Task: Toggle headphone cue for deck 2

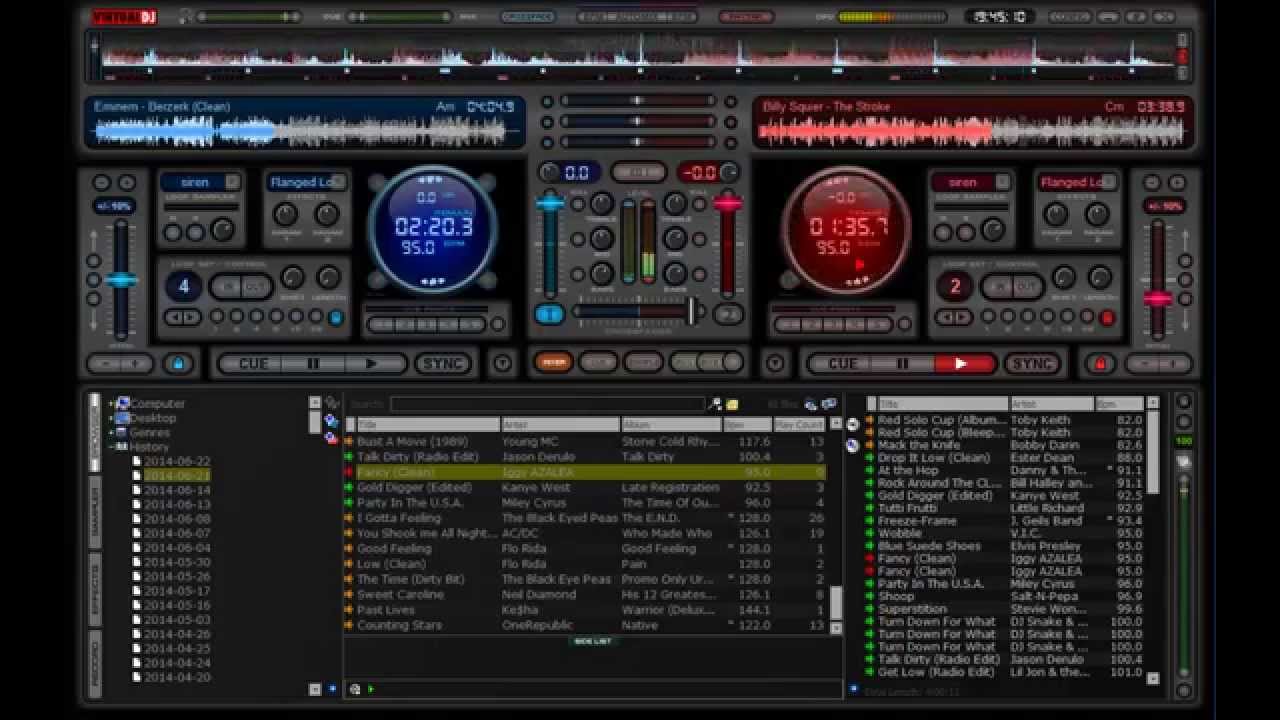Action: click(729, 314)
